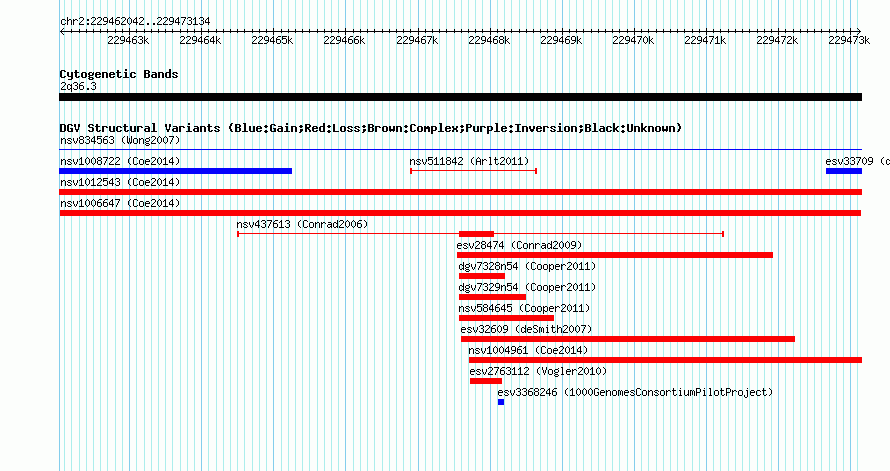Select the red dgv7328n54 loss bar
The image size is (890, 471).
click(482, 276)
